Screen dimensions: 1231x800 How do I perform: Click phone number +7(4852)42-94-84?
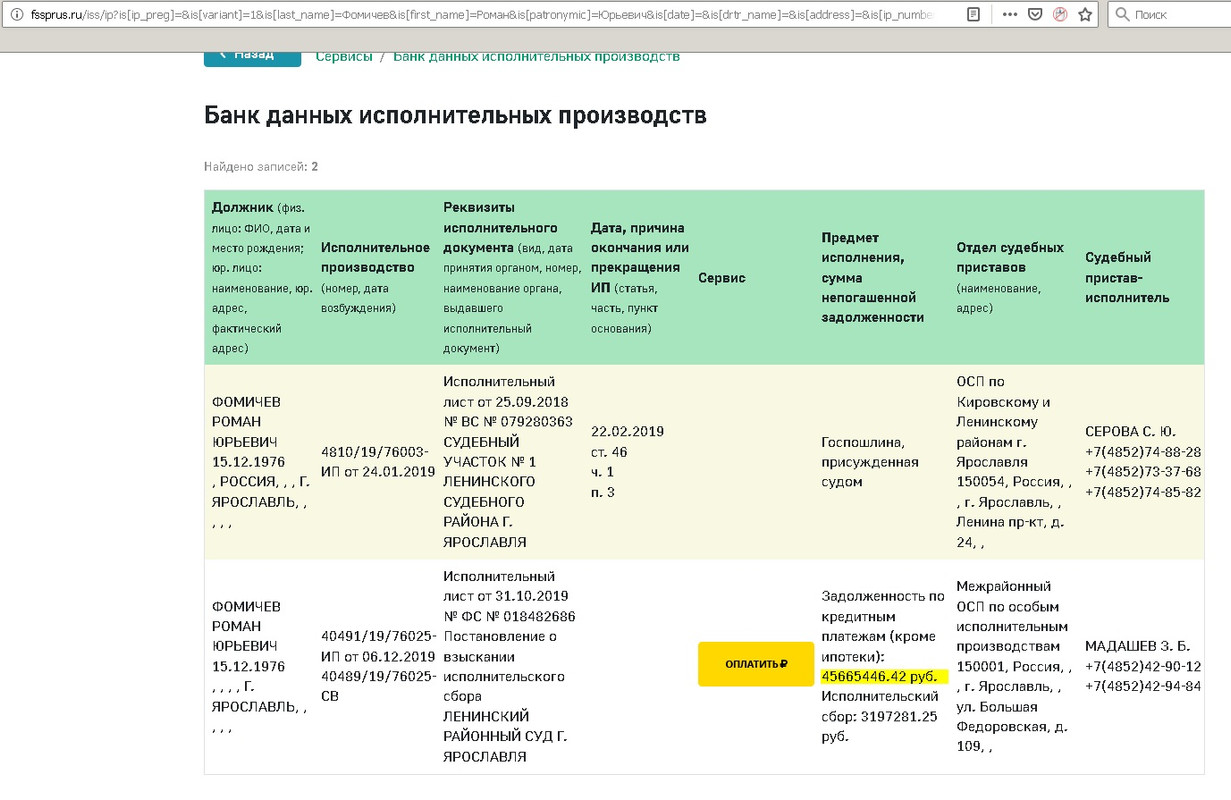tap(1143, 687)
